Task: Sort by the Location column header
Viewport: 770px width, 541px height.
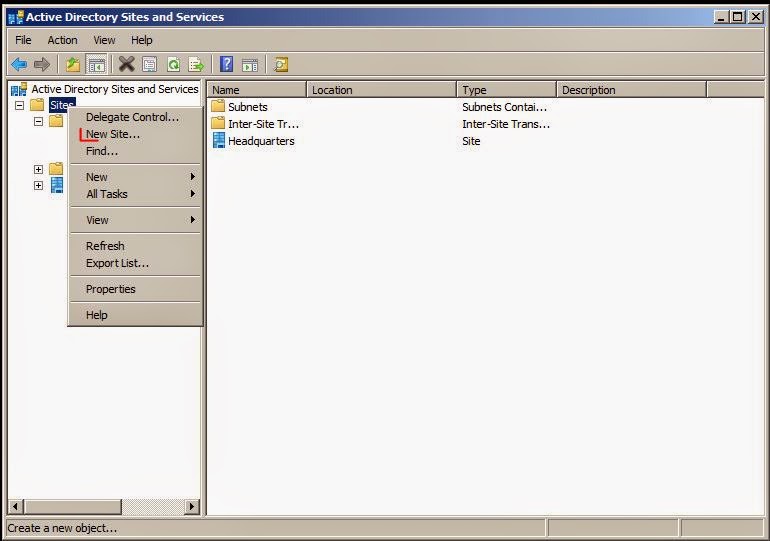Action: [382, 90]
